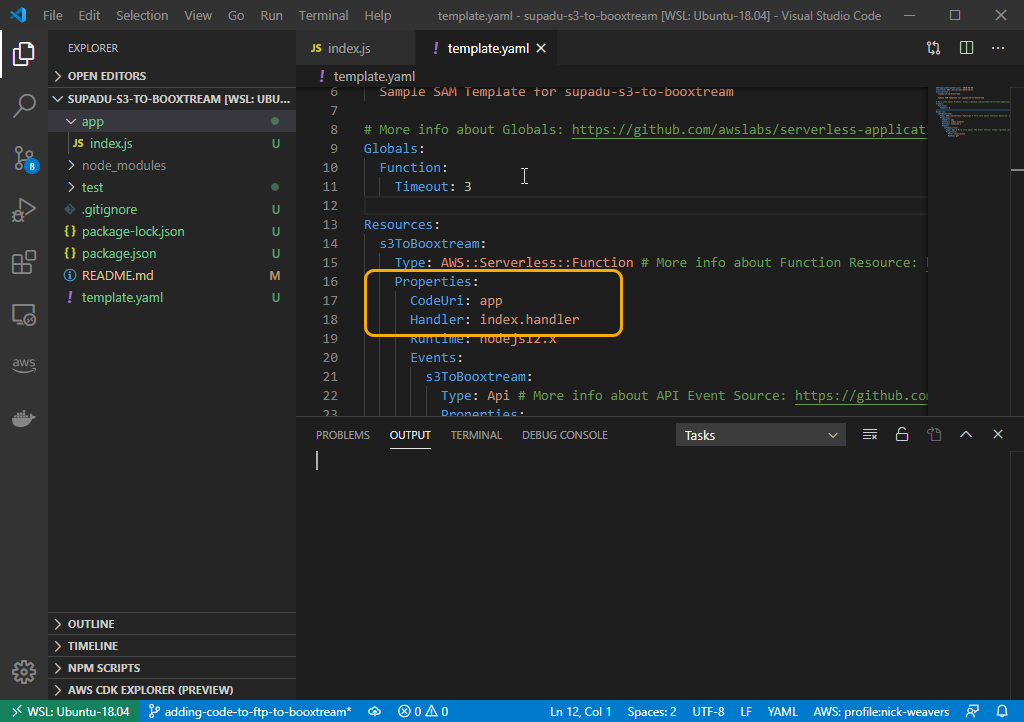This screenshot has height=722, width=1024.
Task: Open the Selection menu
Action: click(142, 15)
